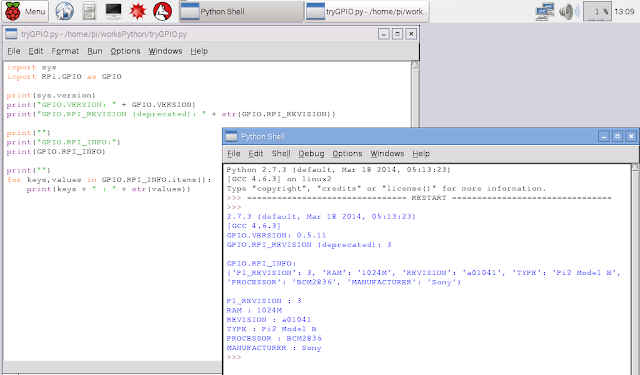Click the 'for keys,values in' code line
The width and height of the screenshot is (640, 375).
point(109,180)
